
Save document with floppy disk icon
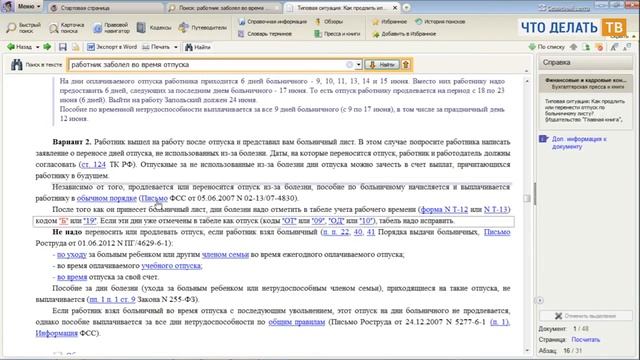62,47
